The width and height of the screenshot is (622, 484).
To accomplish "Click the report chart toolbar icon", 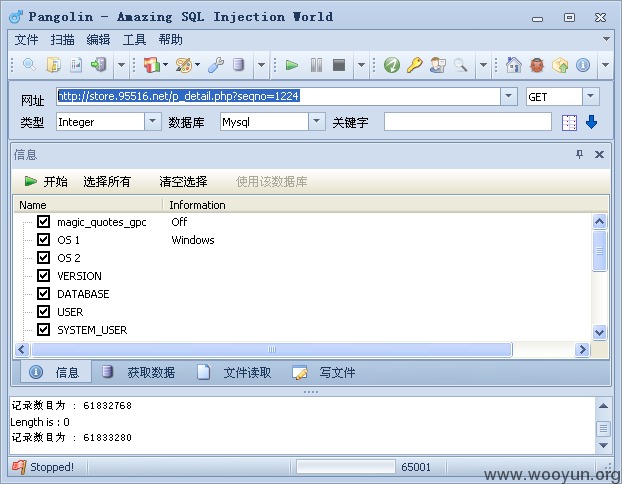I will (76, 65).
